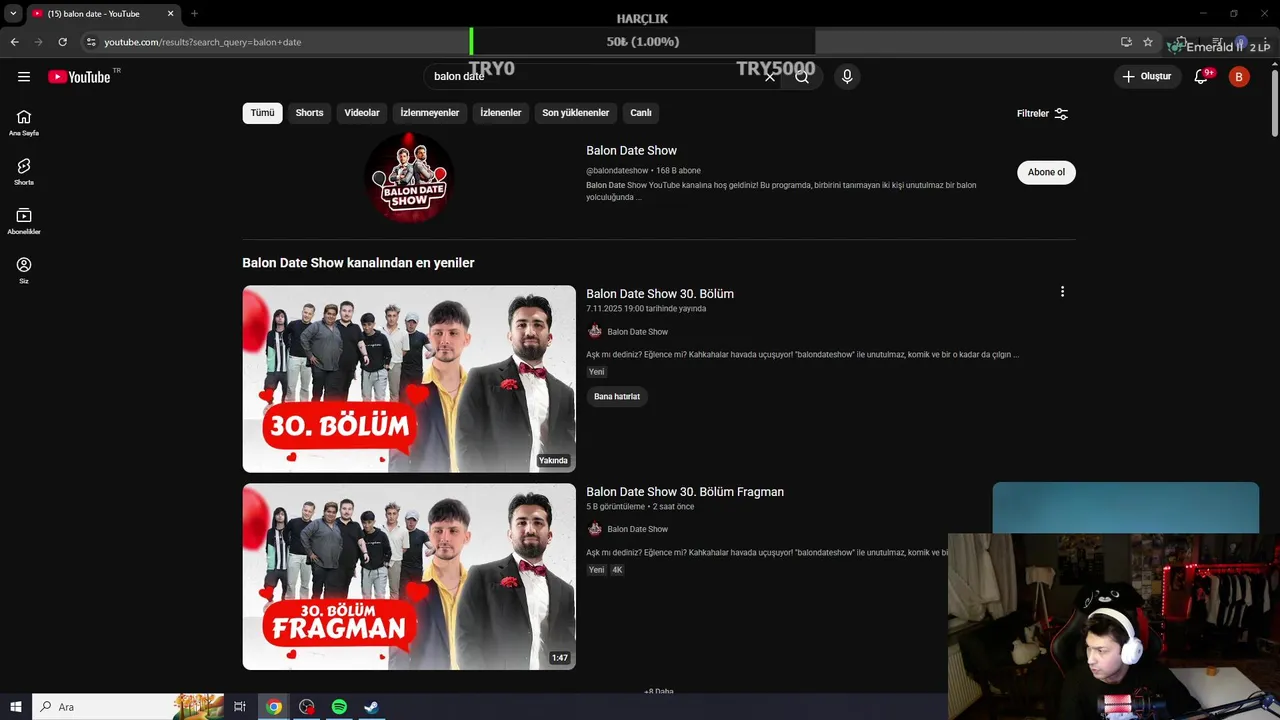
Task: Click @balondateshow handle text
Action: click(x=617, y=171)
